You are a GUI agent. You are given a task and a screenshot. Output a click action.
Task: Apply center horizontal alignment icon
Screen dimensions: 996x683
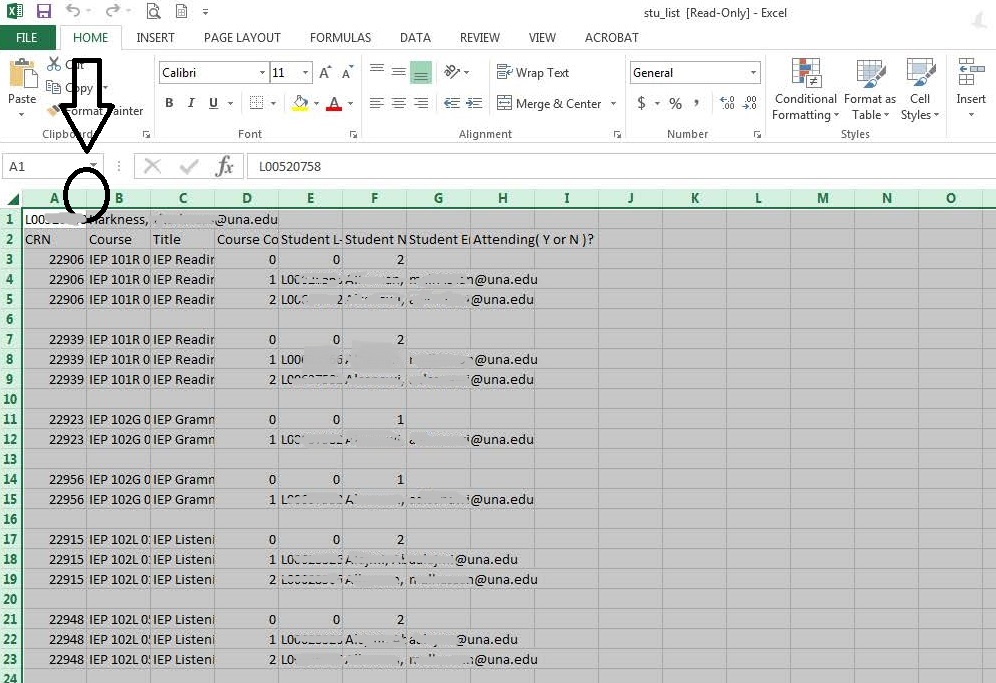398,103
